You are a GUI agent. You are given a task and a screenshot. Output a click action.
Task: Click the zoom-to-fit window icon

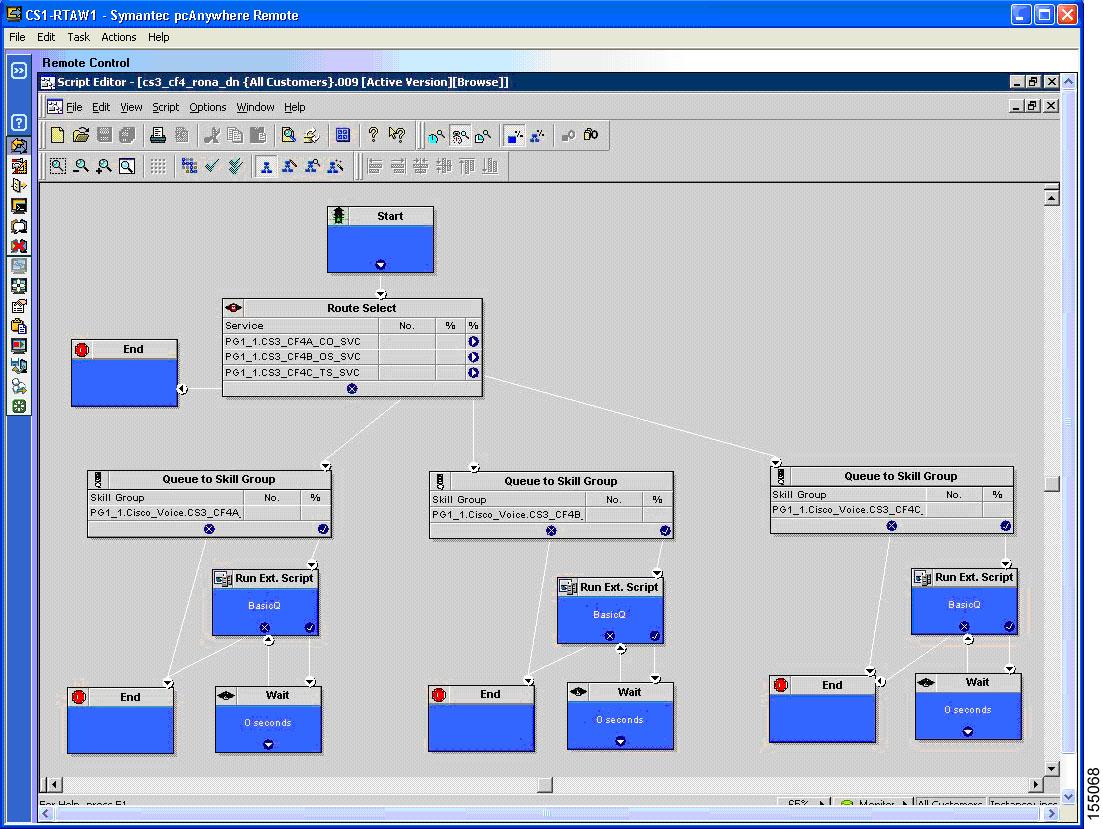[127, 166]
